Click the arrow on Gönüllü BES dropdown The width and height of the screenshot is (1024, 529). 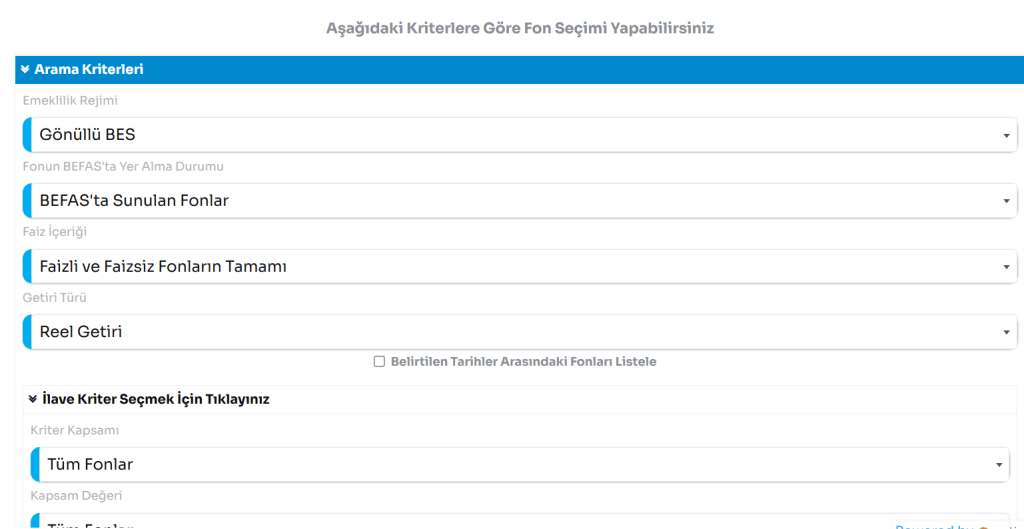coord(1006,136)
